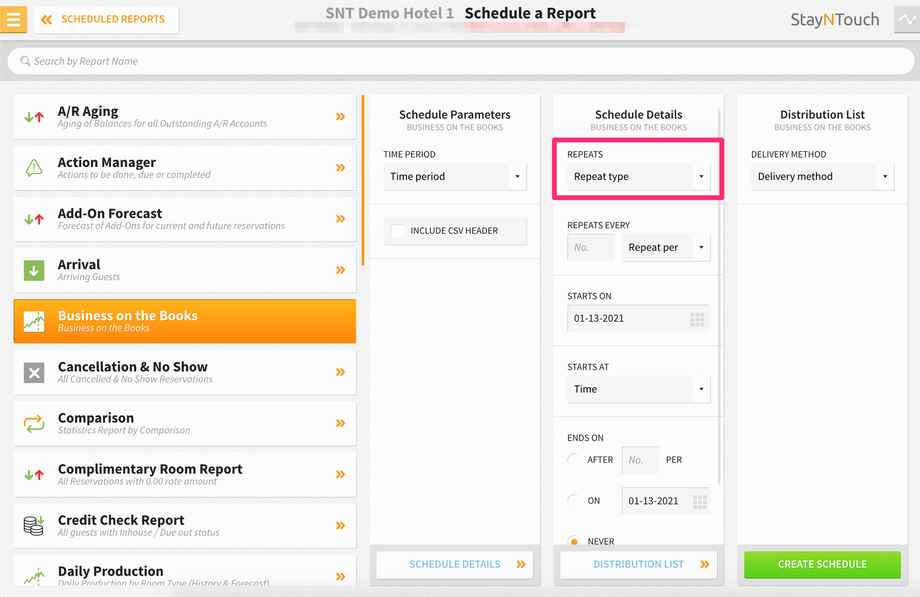The width and height of the screenshot is (920, 597).
Task: Select the Cancellation & No Show report
Action: (185, 372)
